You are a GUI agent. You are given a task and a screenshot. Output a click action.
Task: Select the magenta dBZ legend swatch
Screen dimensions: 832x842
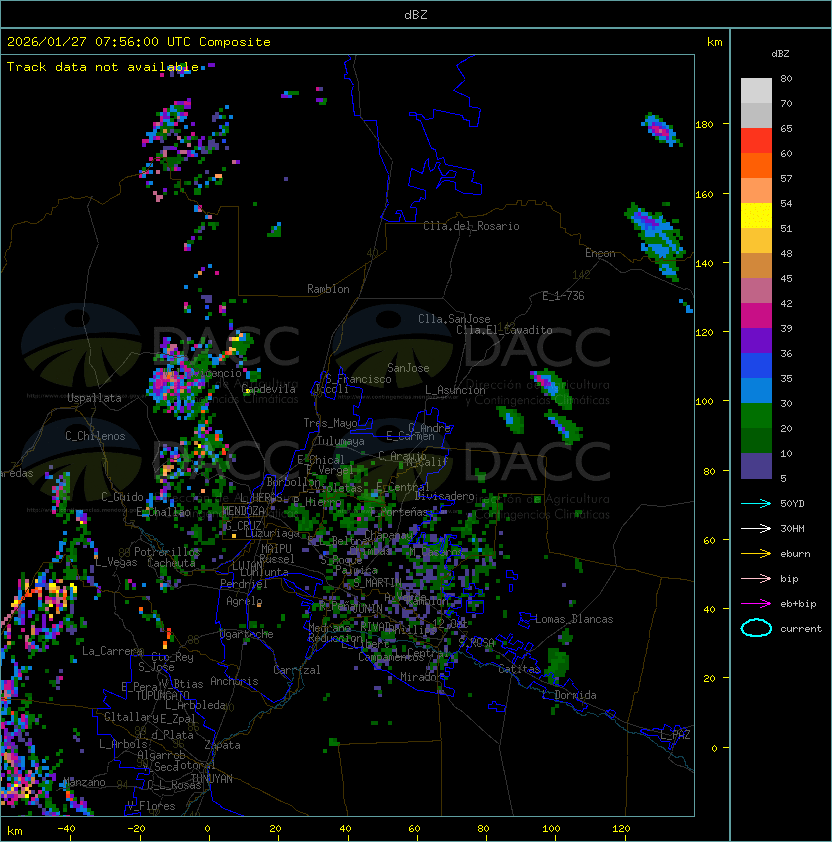click(756, 315)
